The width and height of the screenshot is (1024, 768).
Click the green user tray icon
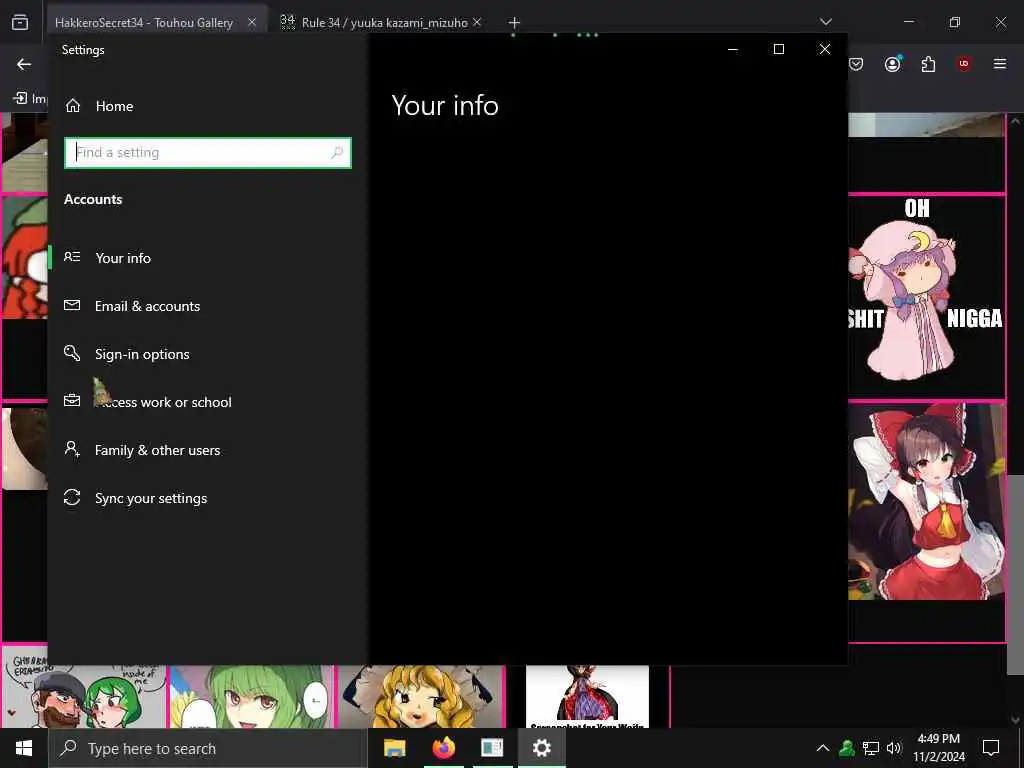pyautogui.click(x=847, y=748)
